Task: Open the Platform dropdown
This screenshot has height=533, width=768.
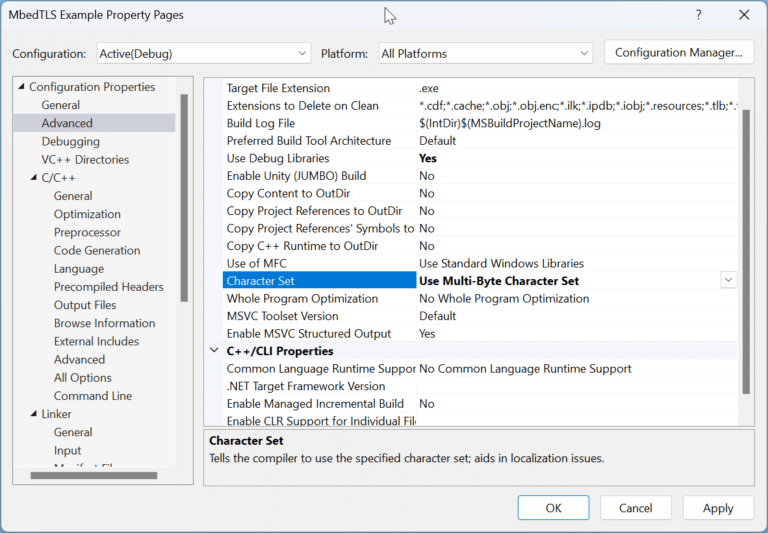Action: point(485,53)
